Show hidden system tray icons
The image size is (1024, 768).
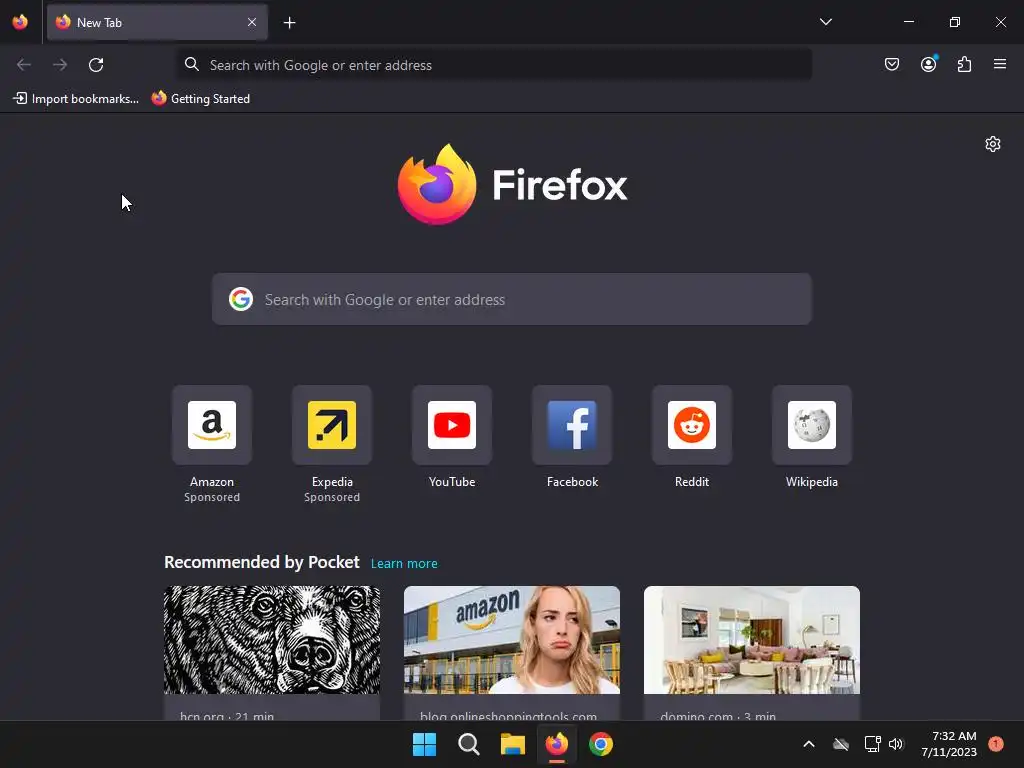[x=808, y=744]
